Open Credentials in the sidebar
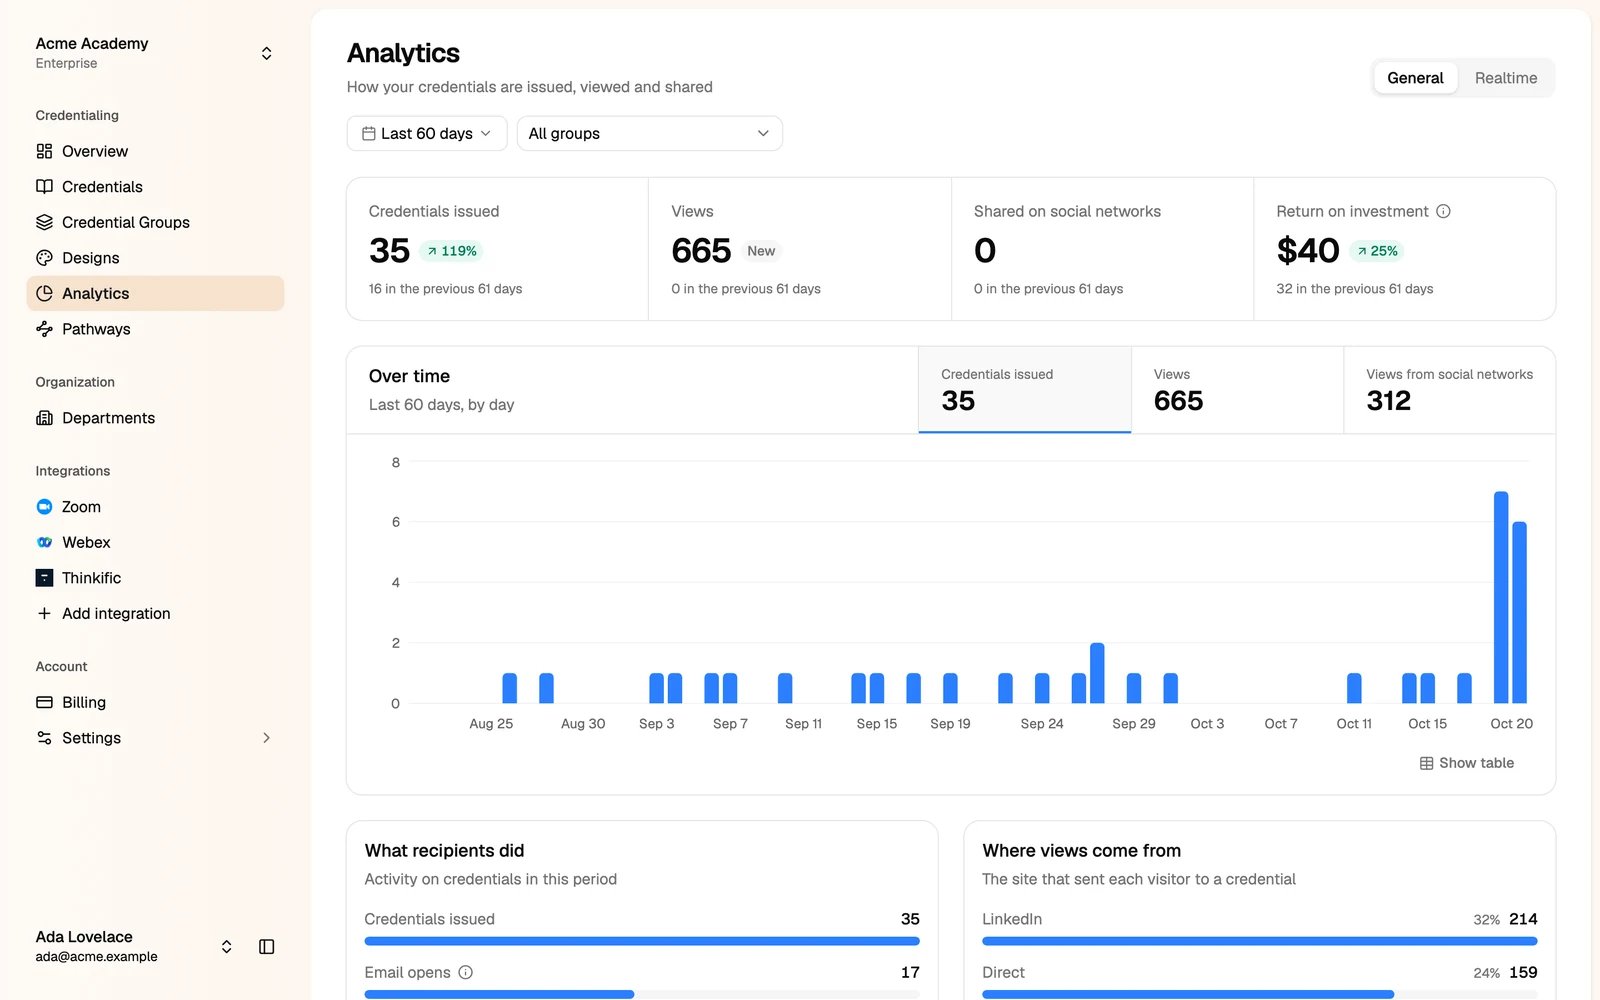The width and height of the screenshot is (1600, 1000). [x=155, y=187]
